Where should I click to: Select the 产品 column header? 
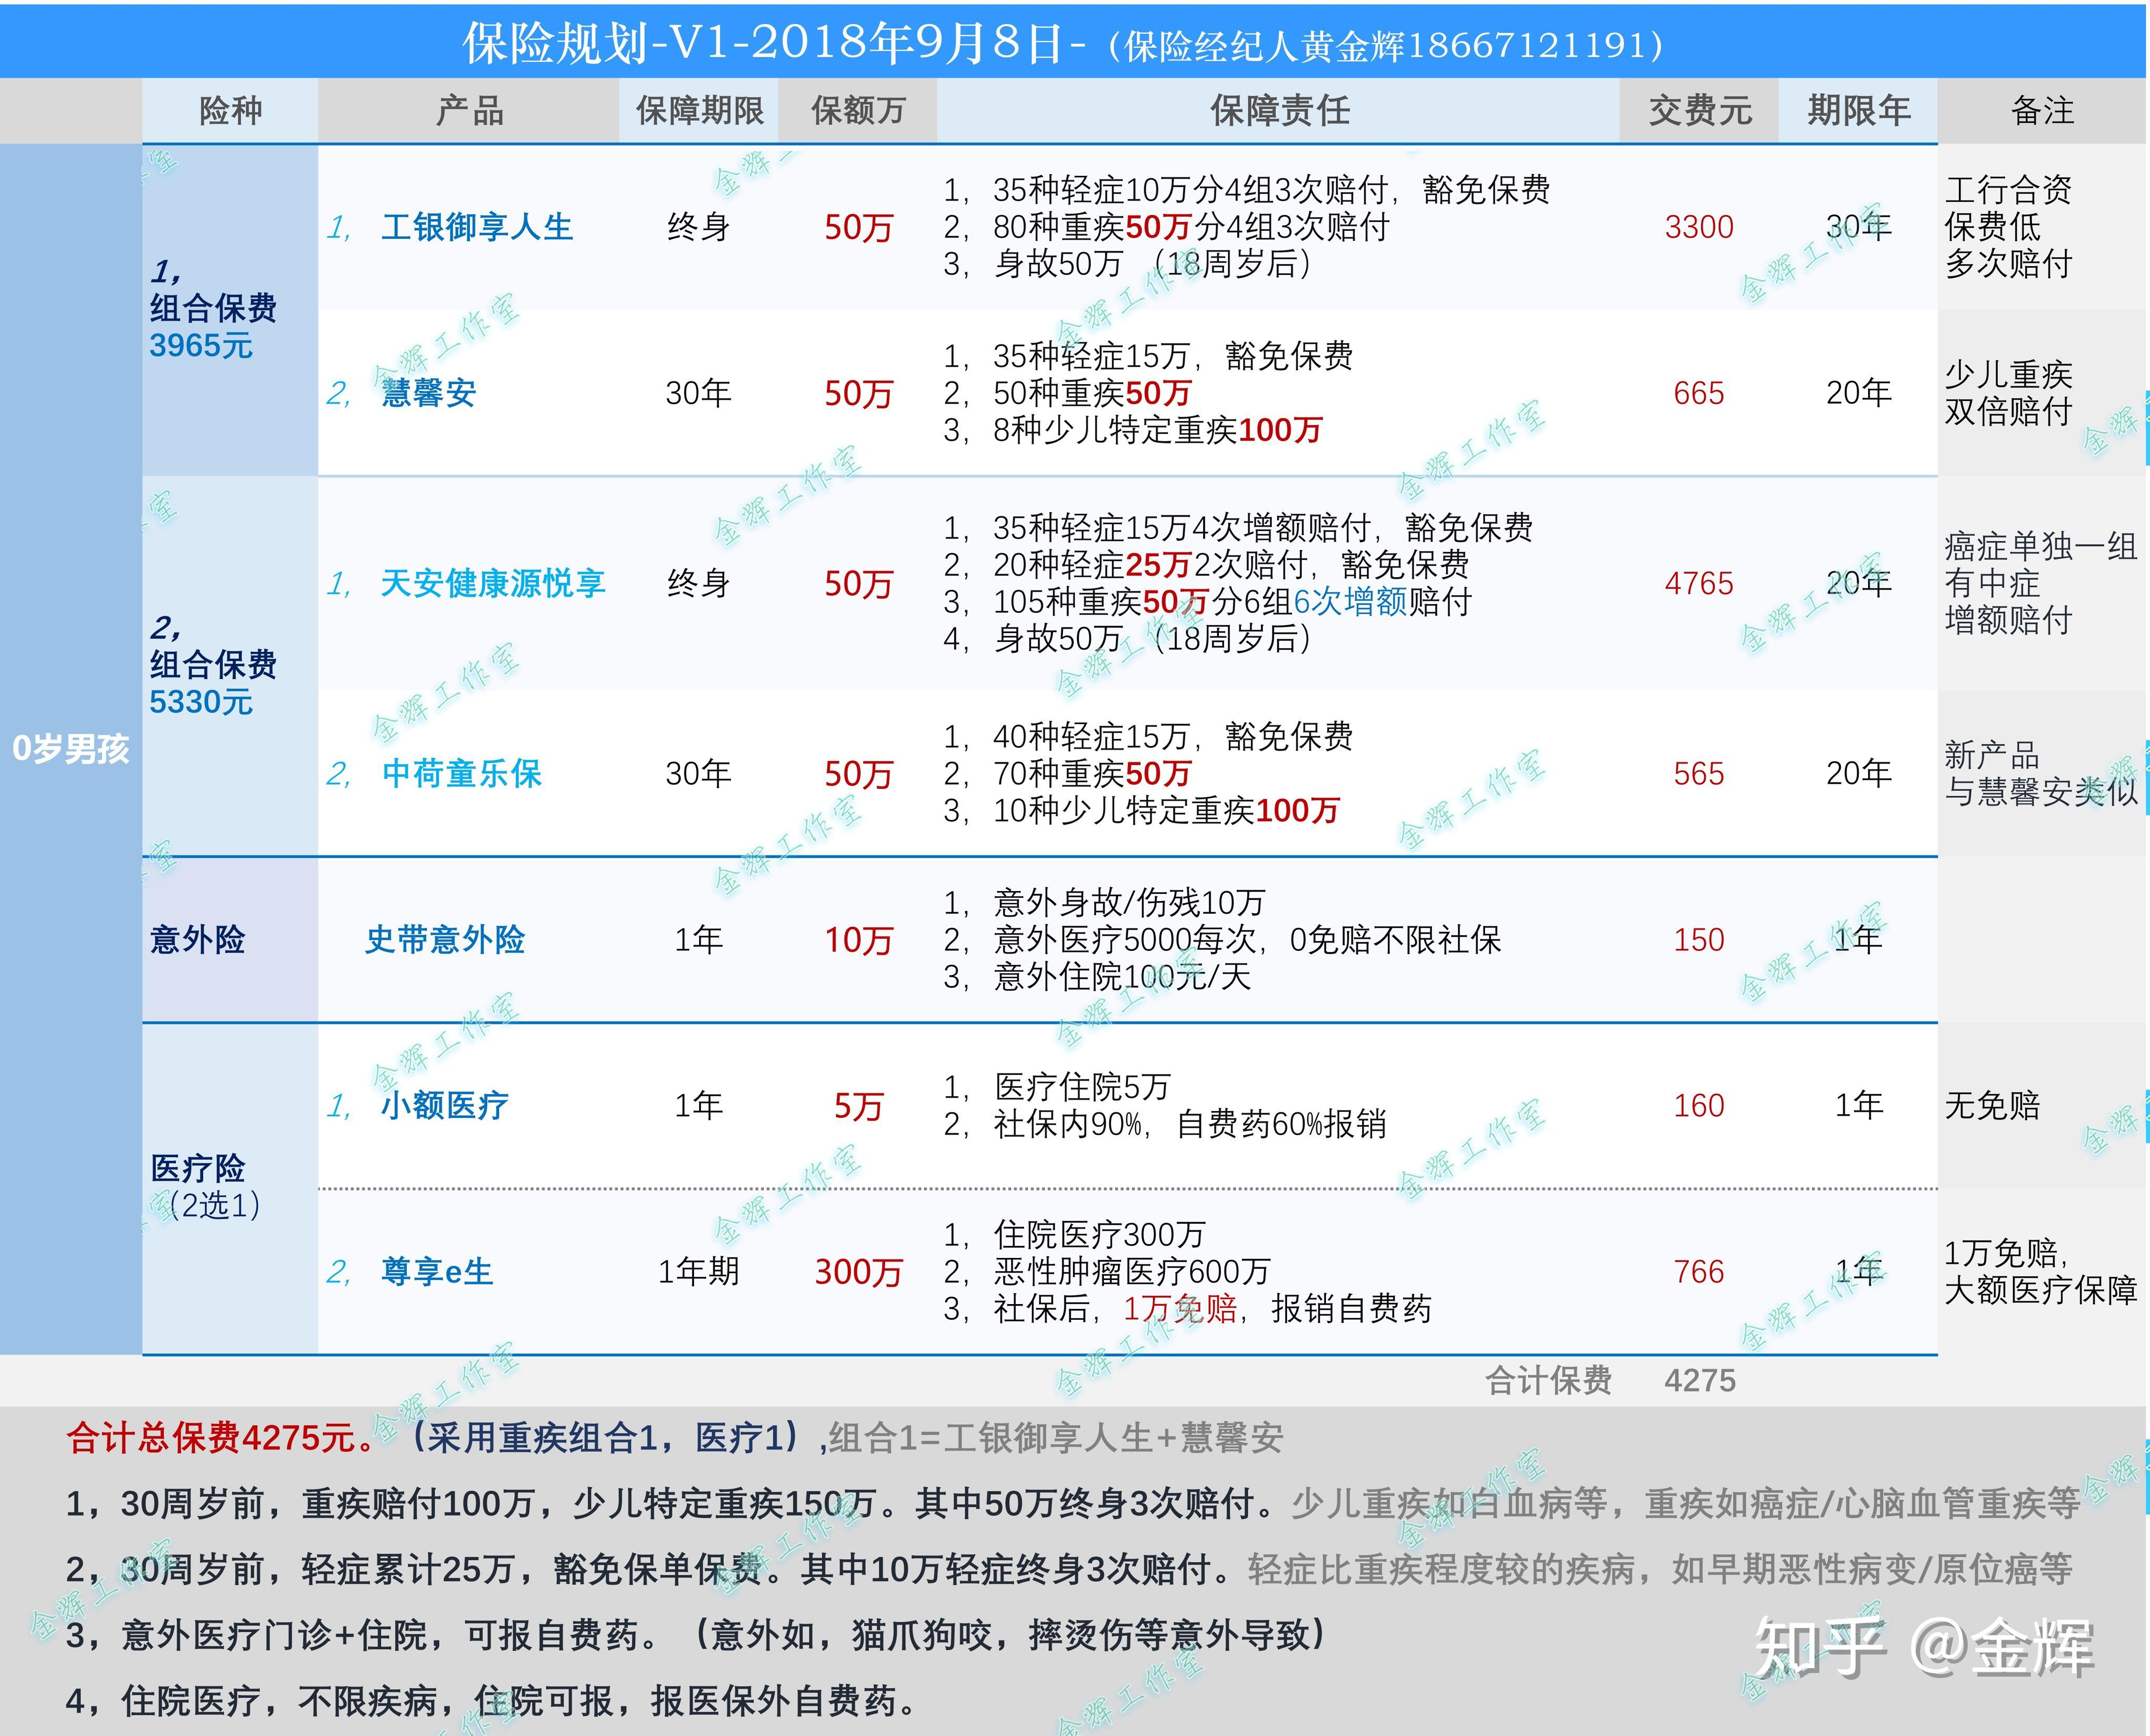pyautogui.click(x=470, y=111)
